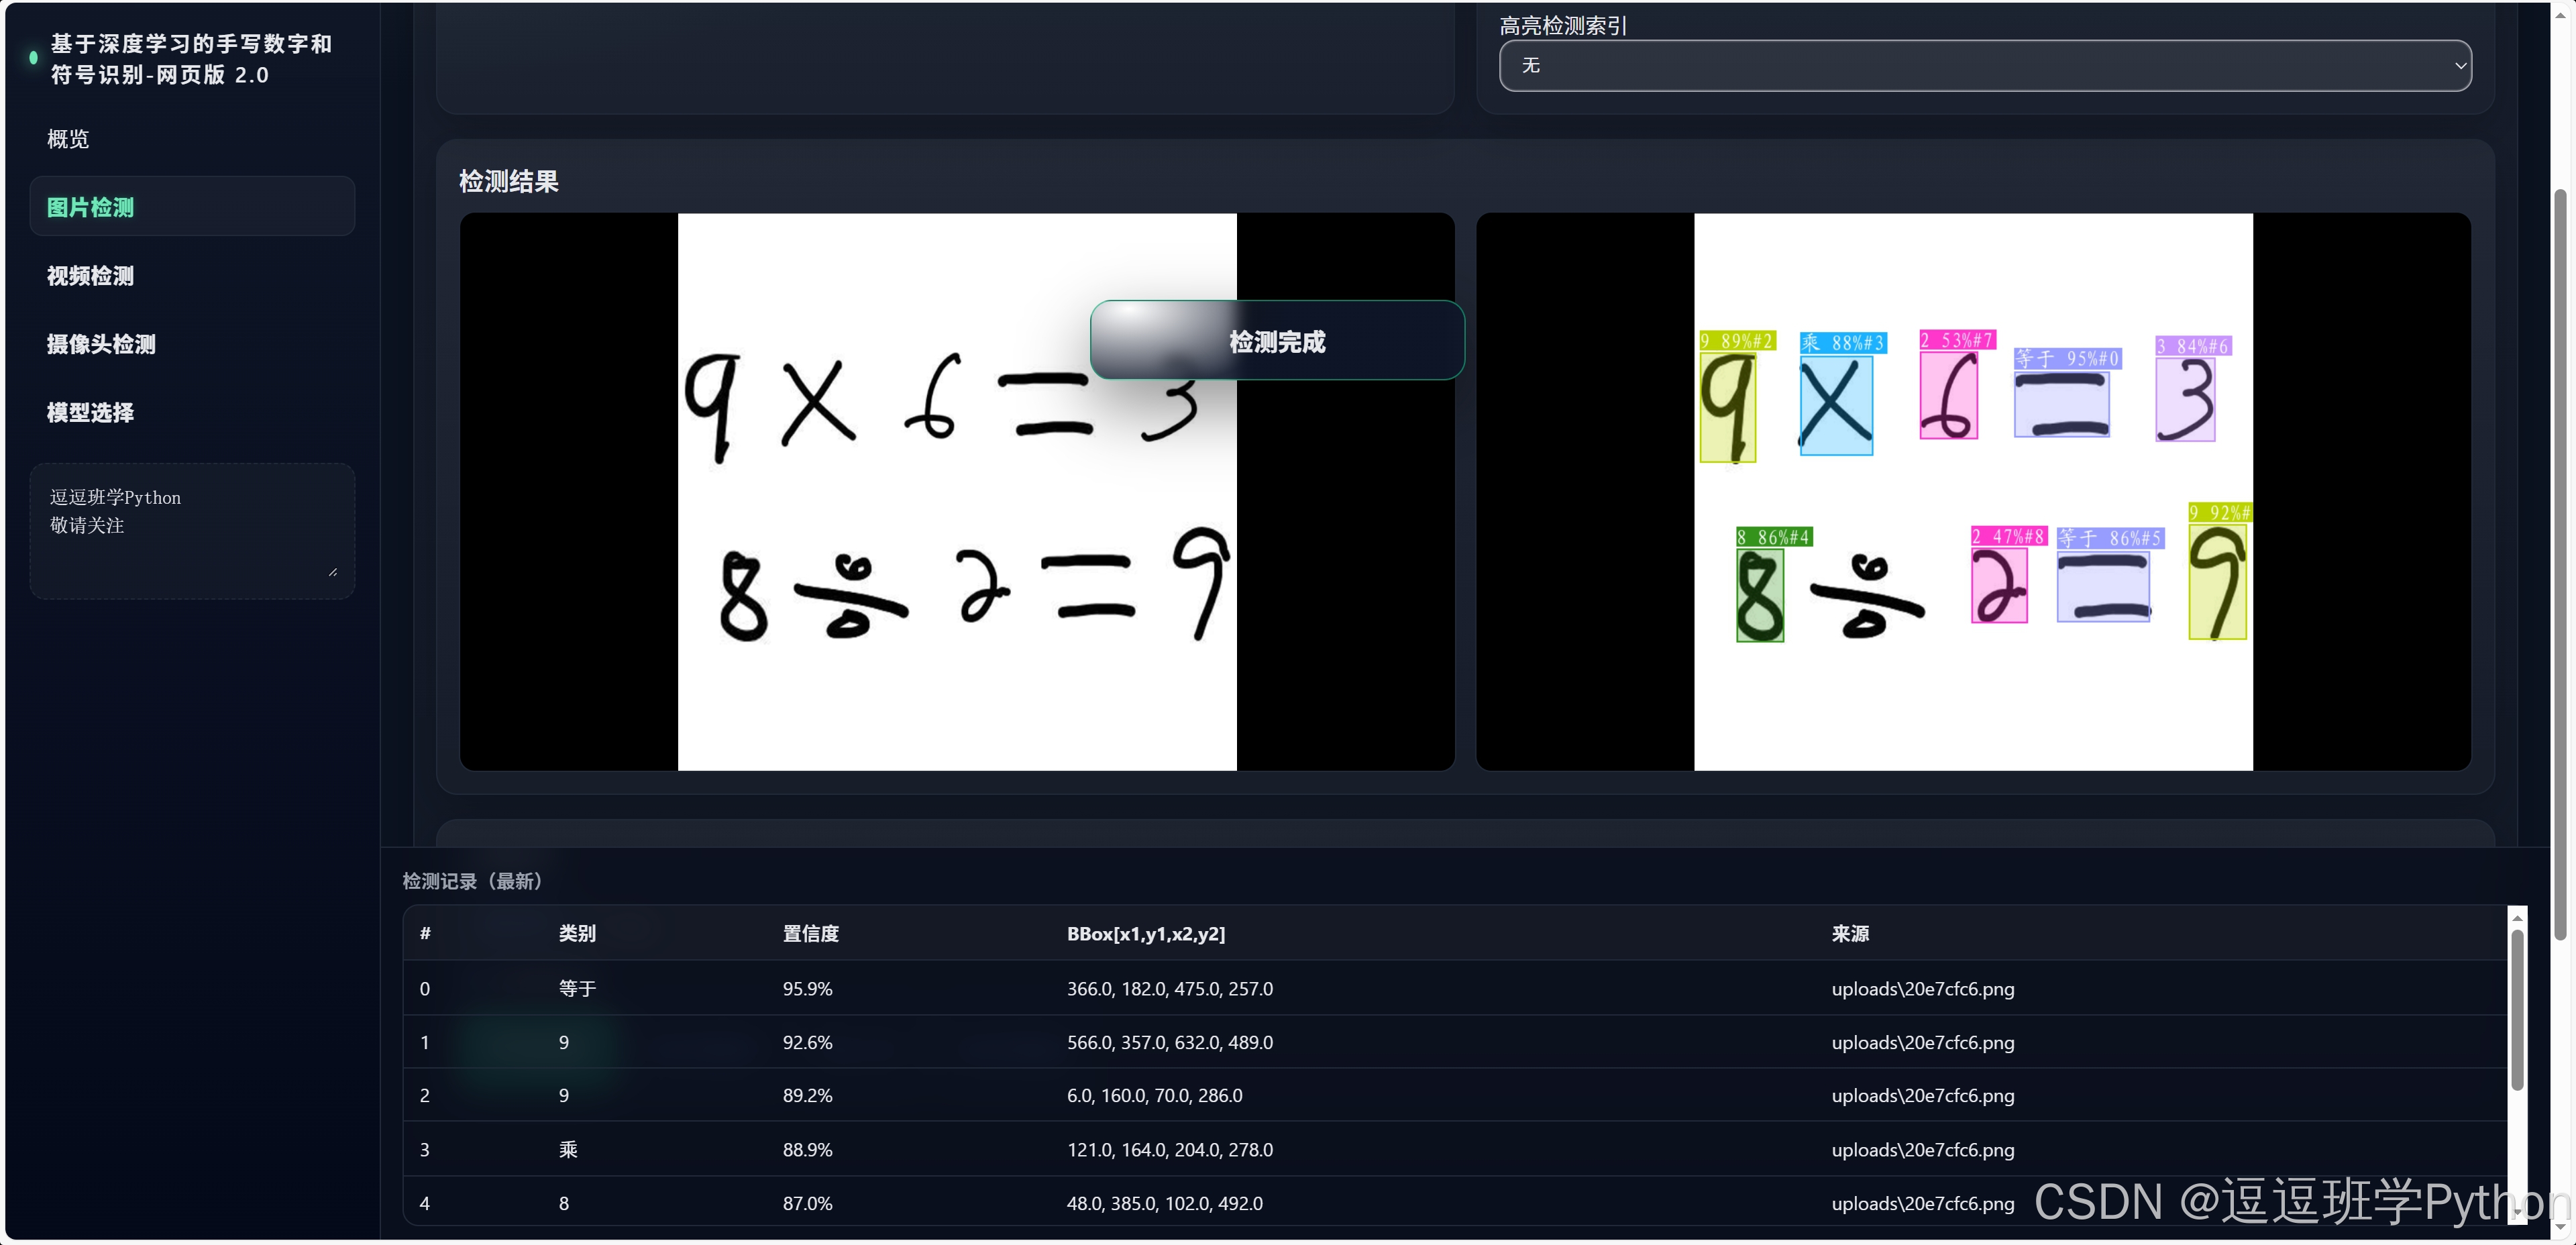Click the records table vertical scrollbar
The width and height of the screenshot is (2576, 1245).
pyautogui.click(x=2517, y=1010)
